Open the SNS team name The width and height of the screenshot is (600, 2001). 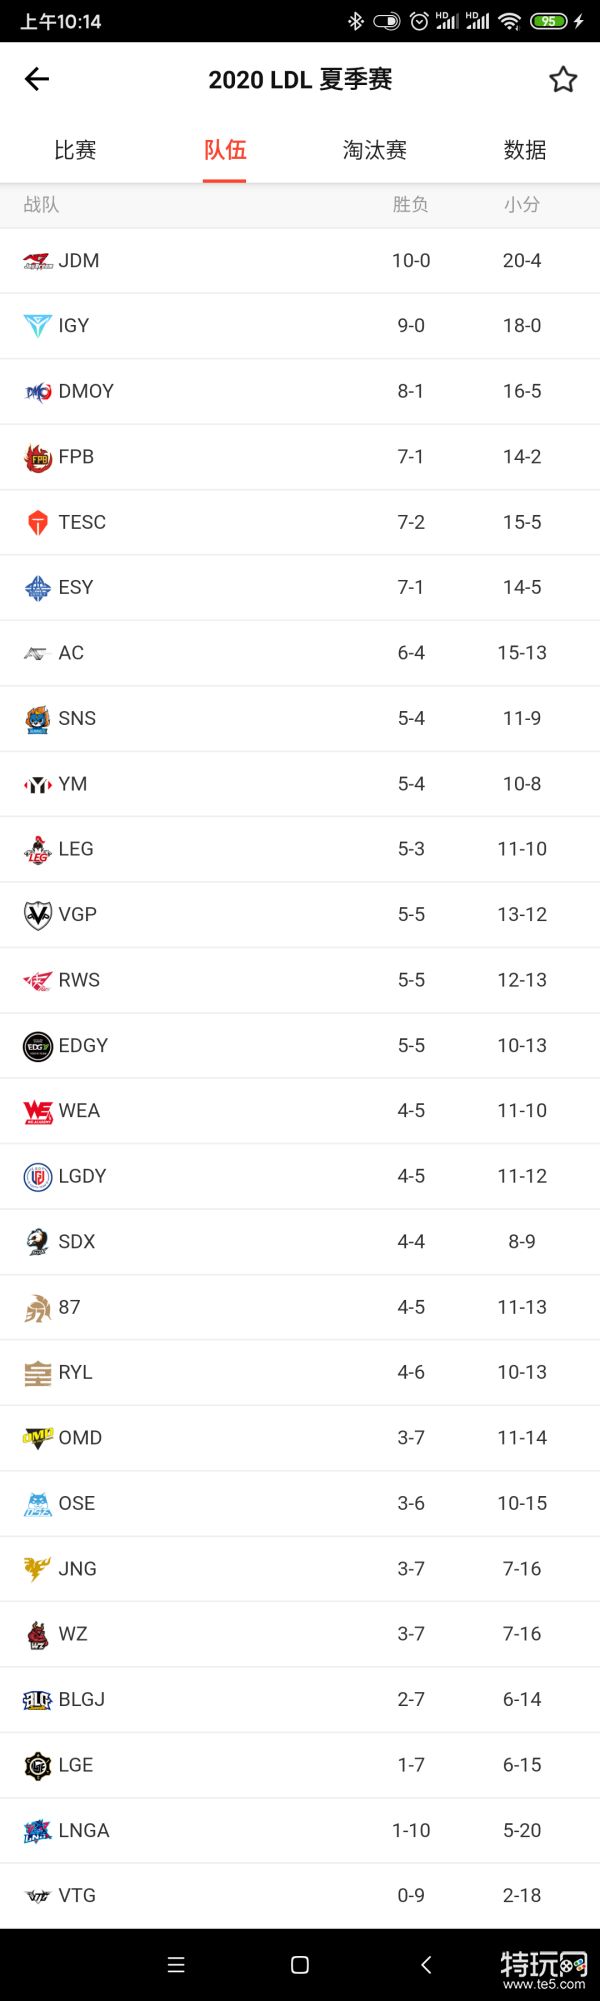tap(77, 718)
